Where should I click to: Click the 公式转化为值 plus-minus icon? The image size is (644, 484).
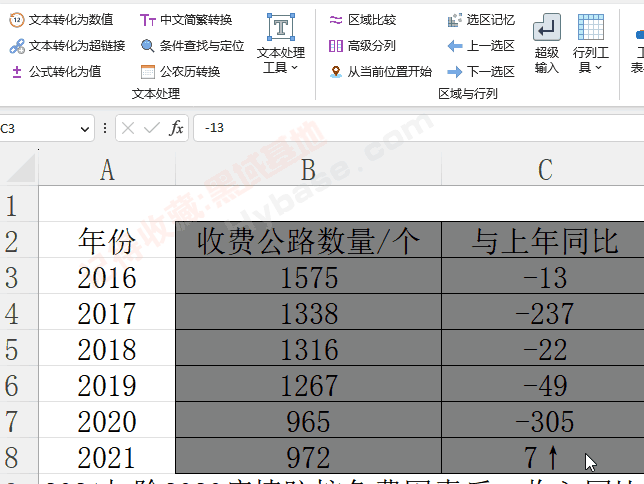pos(16,72)
